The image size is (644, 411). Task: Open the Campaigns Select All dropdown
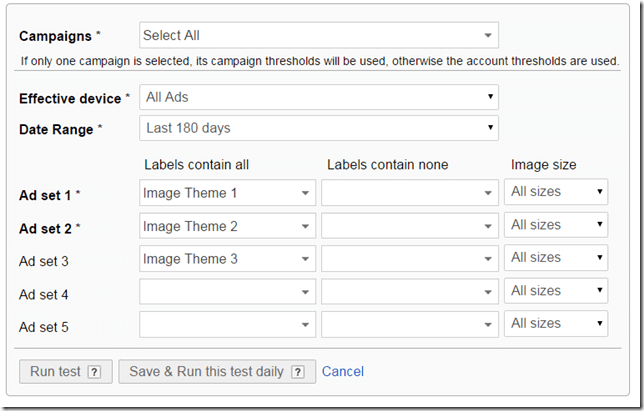coord(319,35)
